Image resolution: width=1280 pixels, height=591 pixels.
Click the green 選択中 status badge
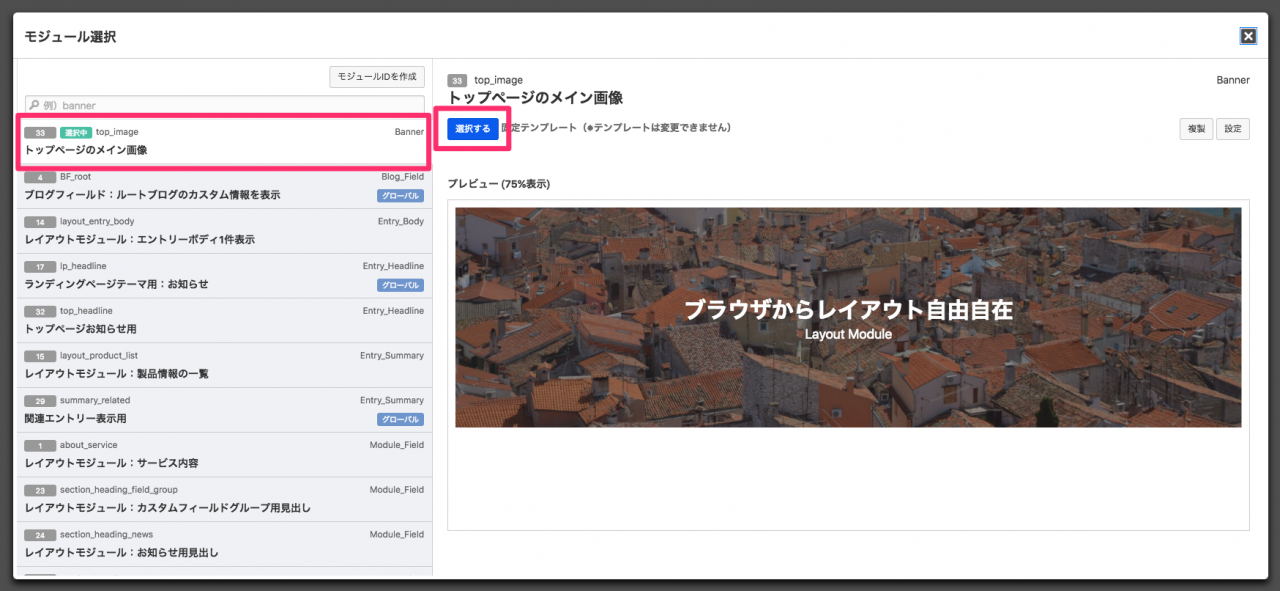tap(75, 132)
